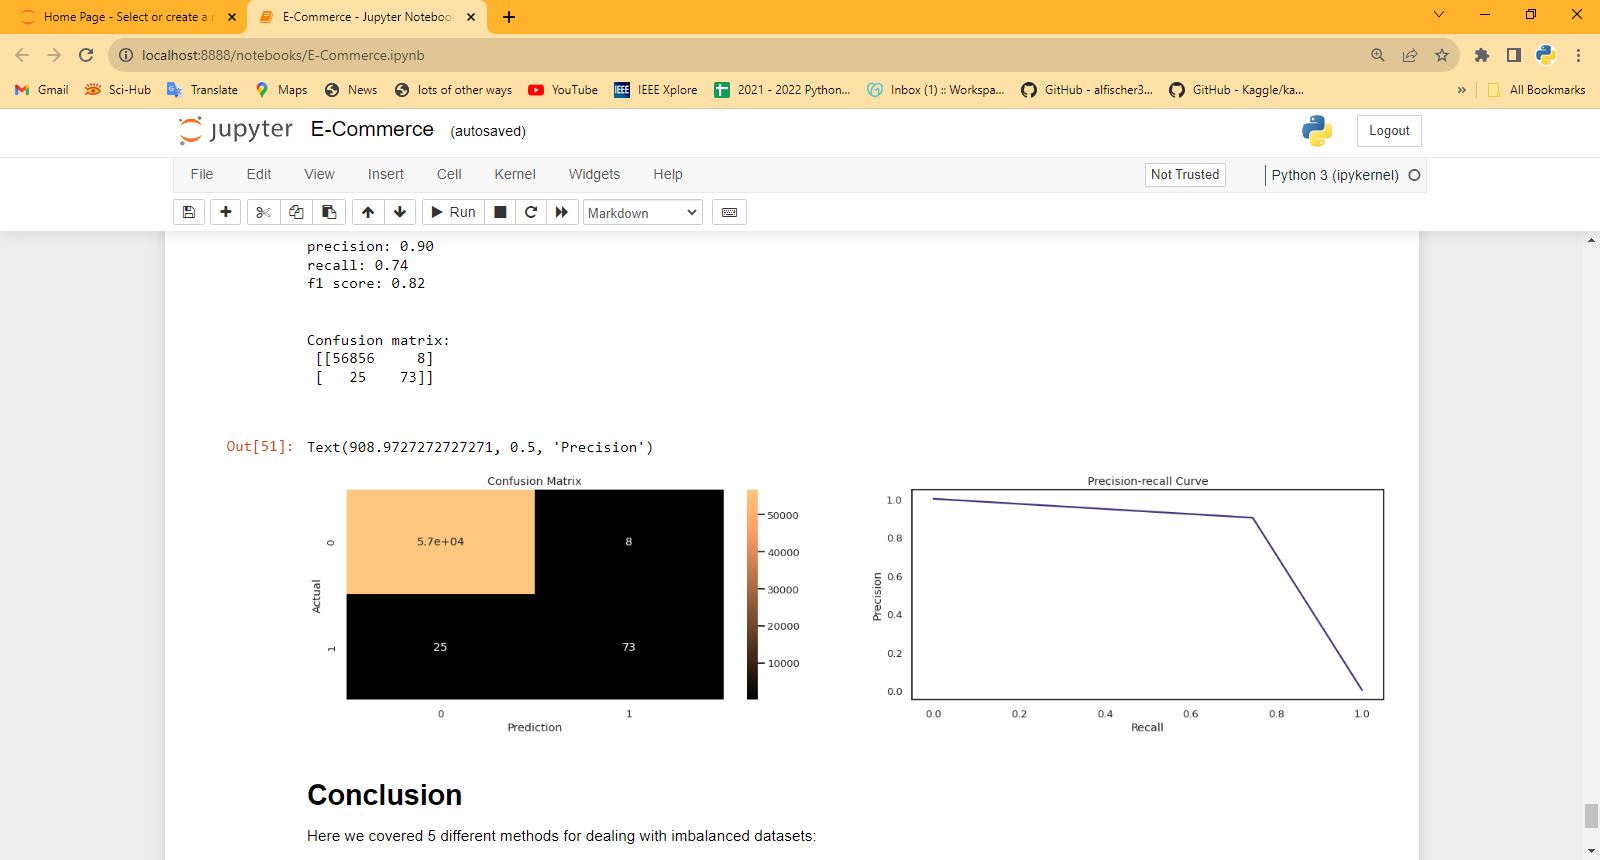Open the All Bookmarks folder
1600x860 pixels.
(x=1536, y=90)
